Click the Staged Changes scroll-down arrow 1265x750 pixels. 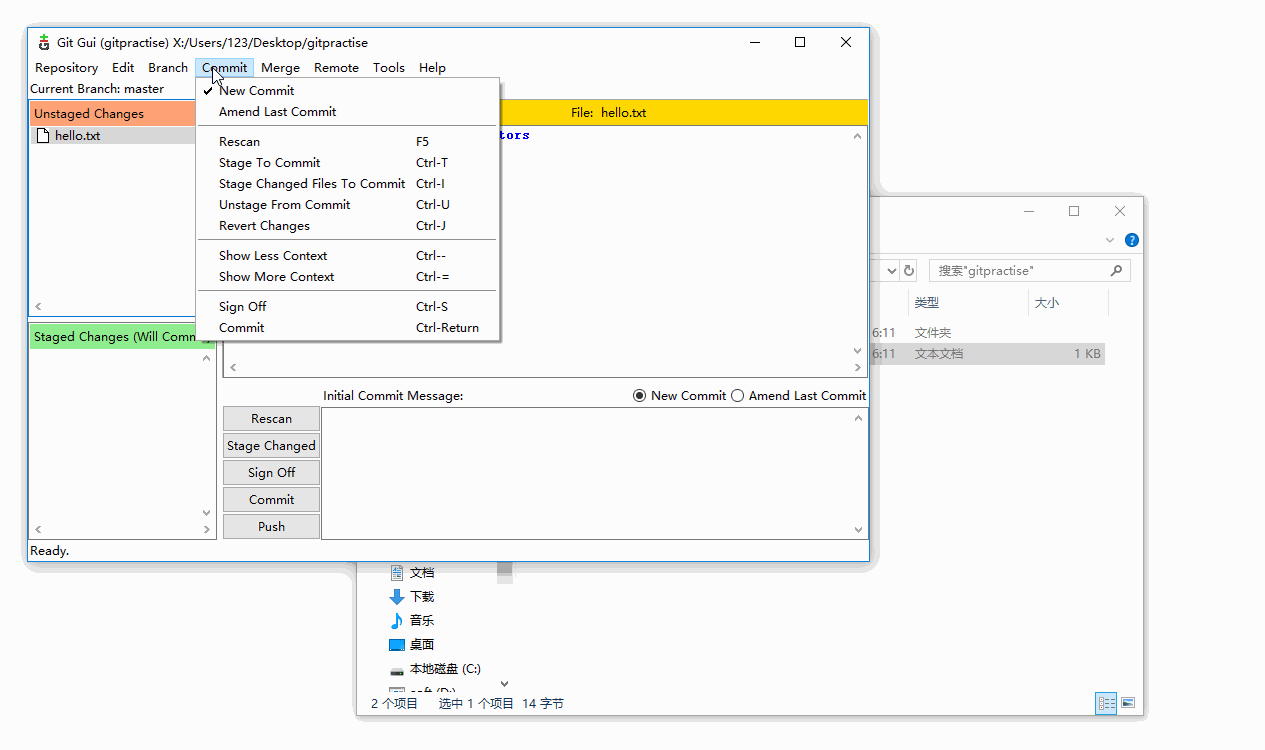pos(208,514)
